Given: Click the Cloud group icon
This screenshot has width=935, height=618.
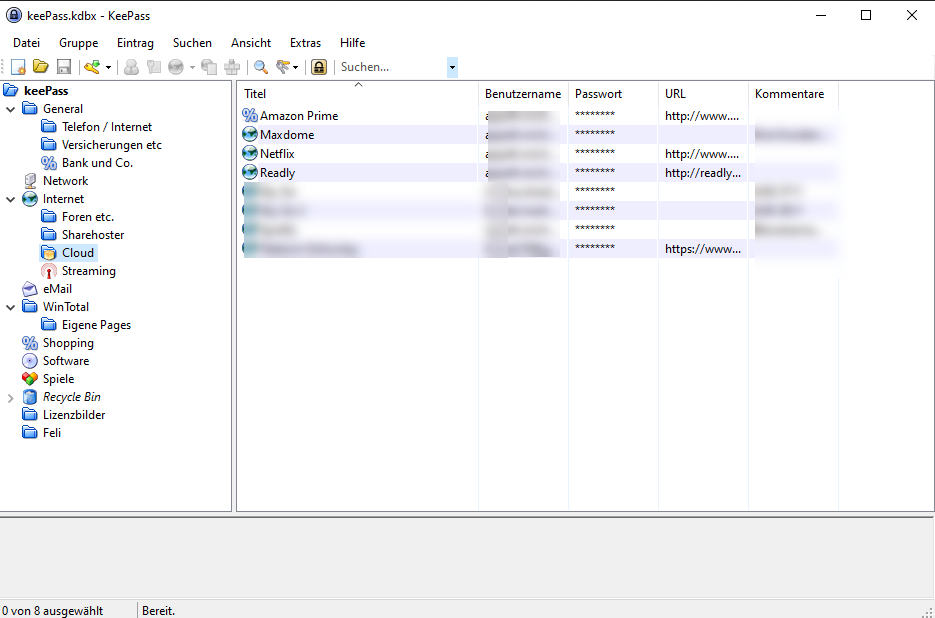Looking at the screenshot, I should tap(48, 253).
